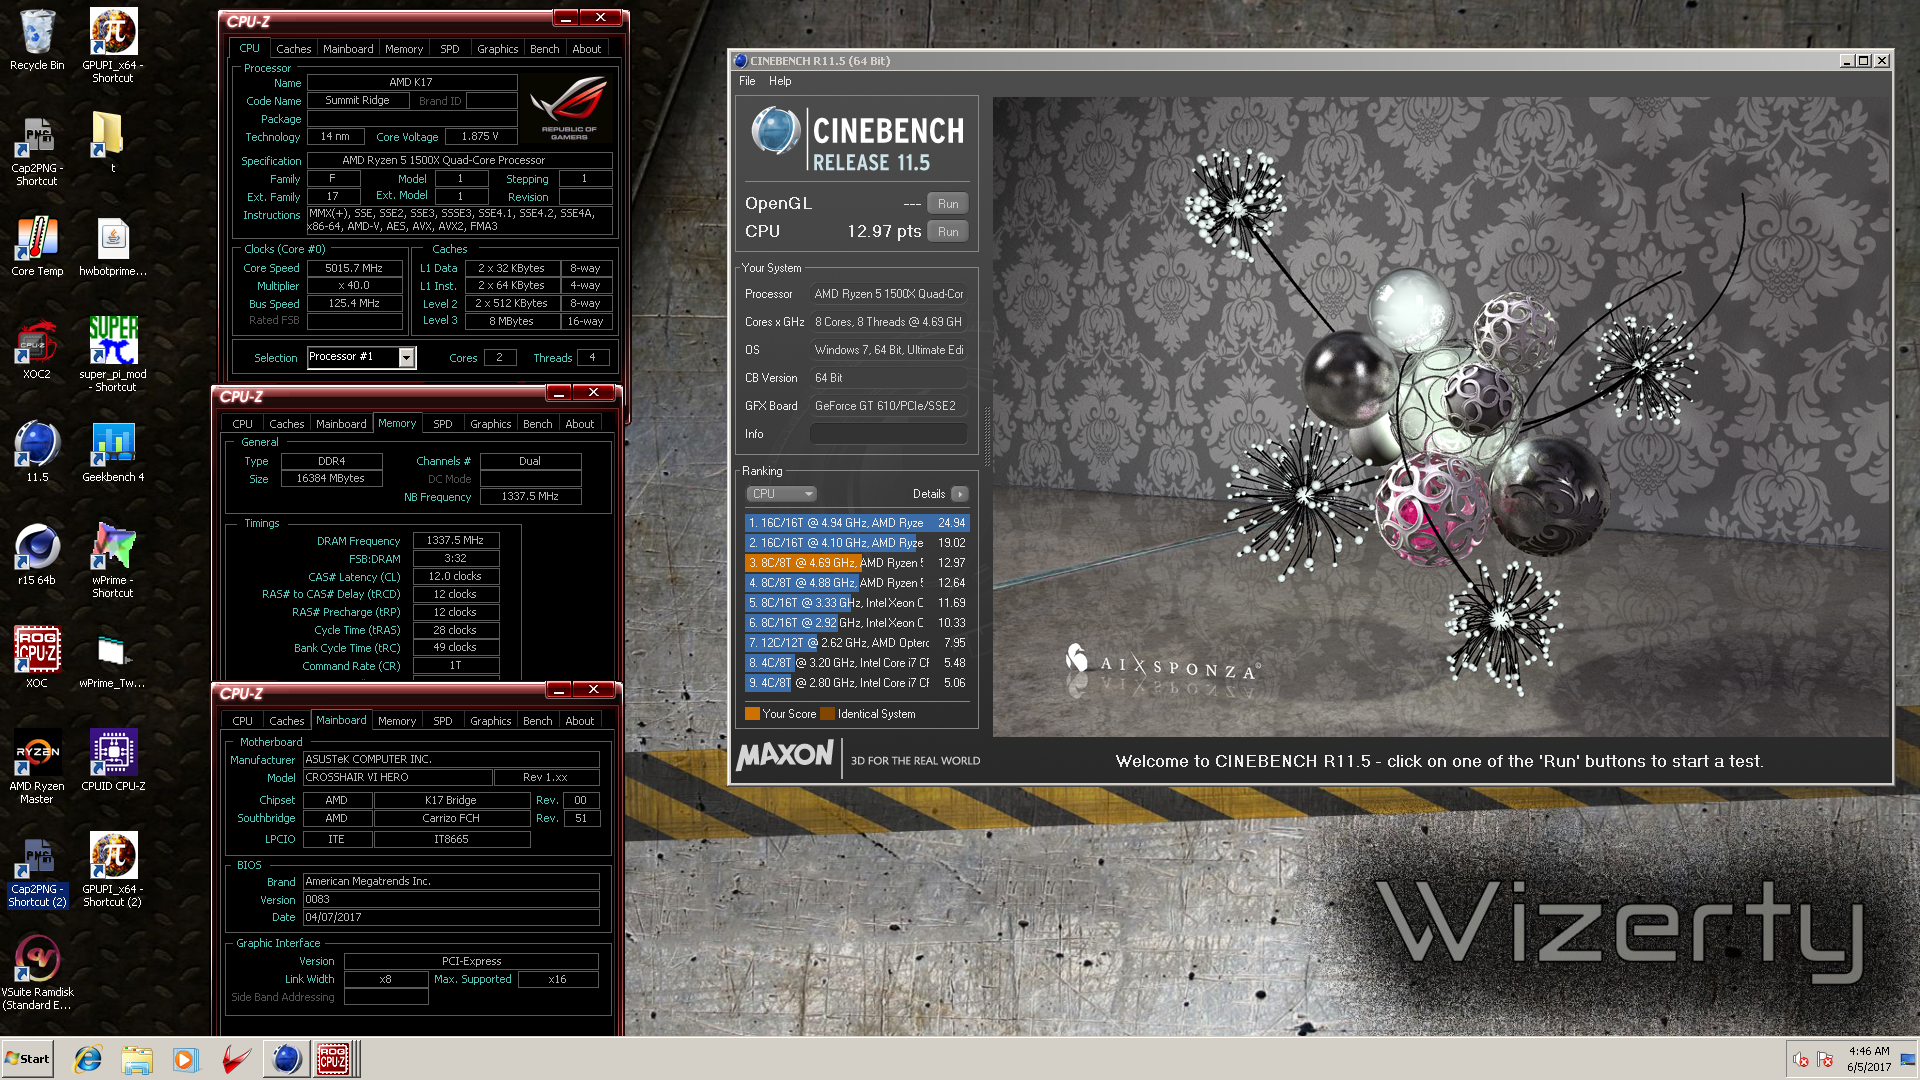The width and height of the screenshot is (1920, 1080).
Task: Select ranking row 12C/12T @ 2.62 GHz
Action: point(857,643)
